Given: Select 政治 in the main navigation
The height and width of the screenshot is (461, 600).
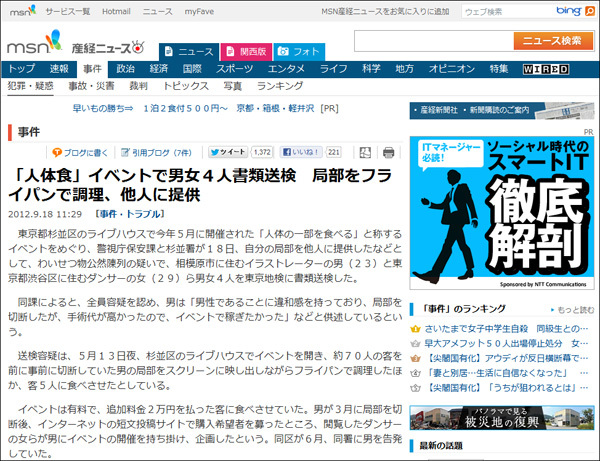Looking at the screenshot, I should [x=125, y=69].
